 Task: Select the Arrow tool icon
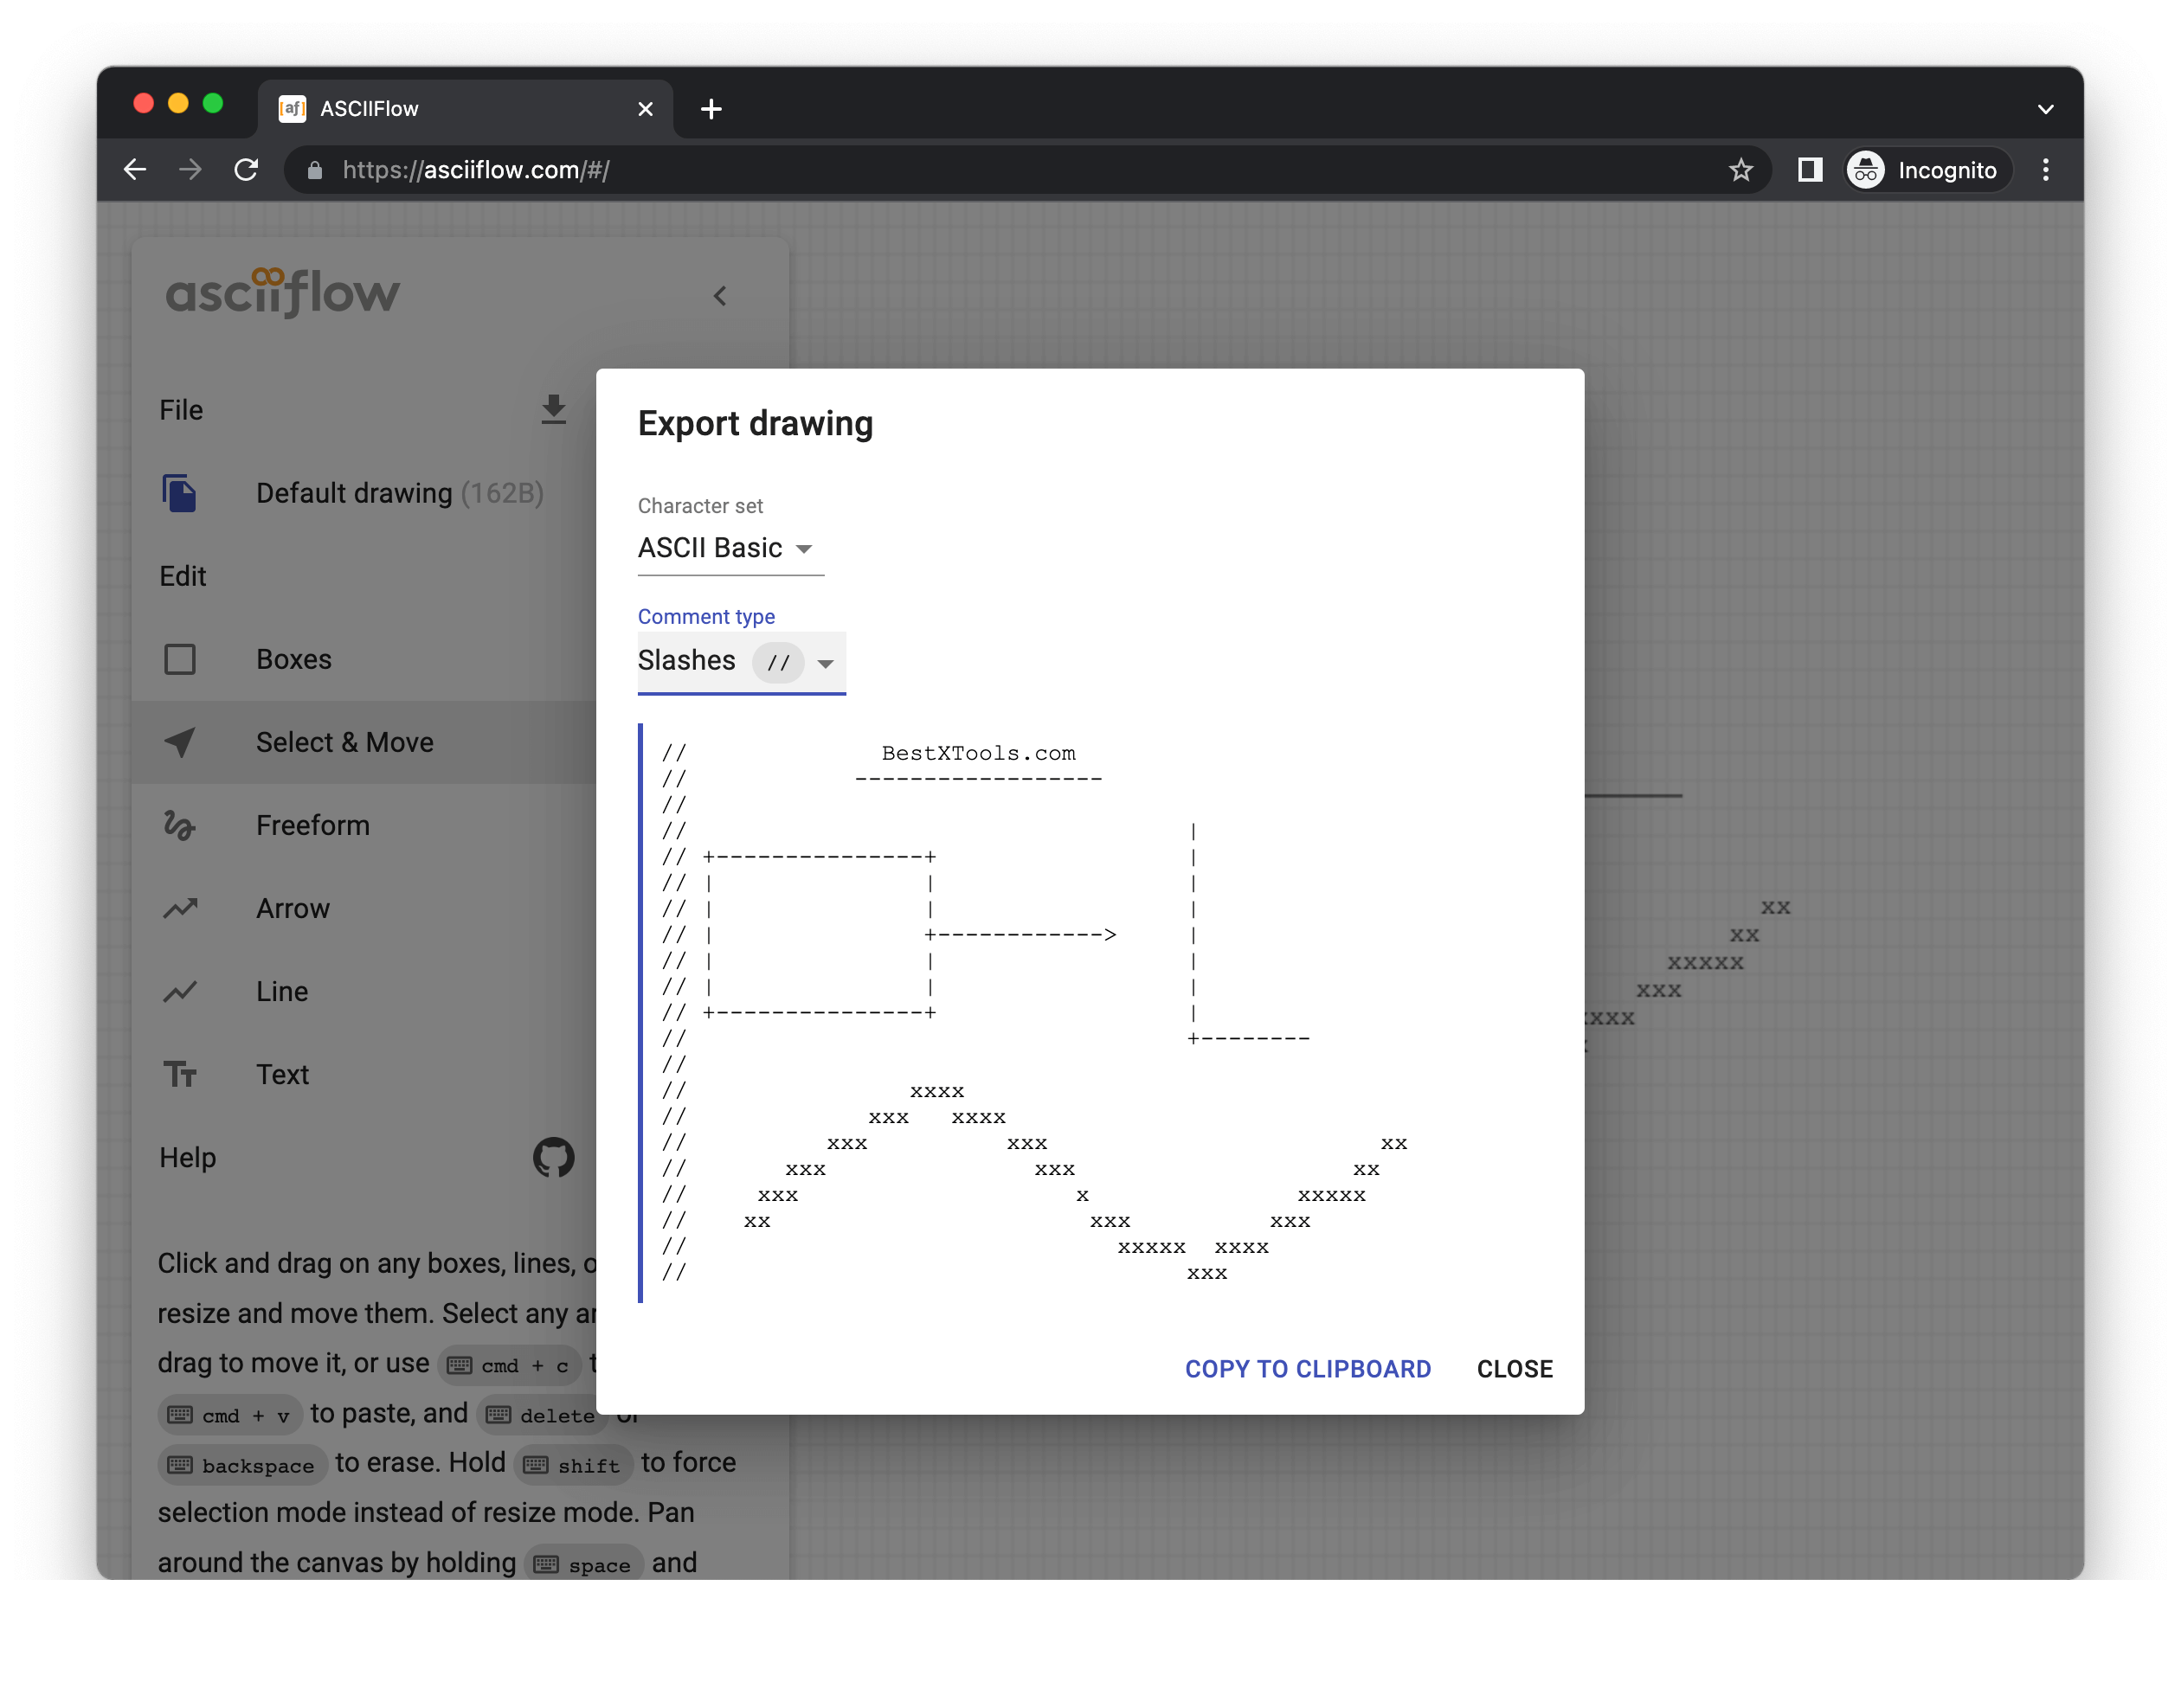tap(180, 908)
